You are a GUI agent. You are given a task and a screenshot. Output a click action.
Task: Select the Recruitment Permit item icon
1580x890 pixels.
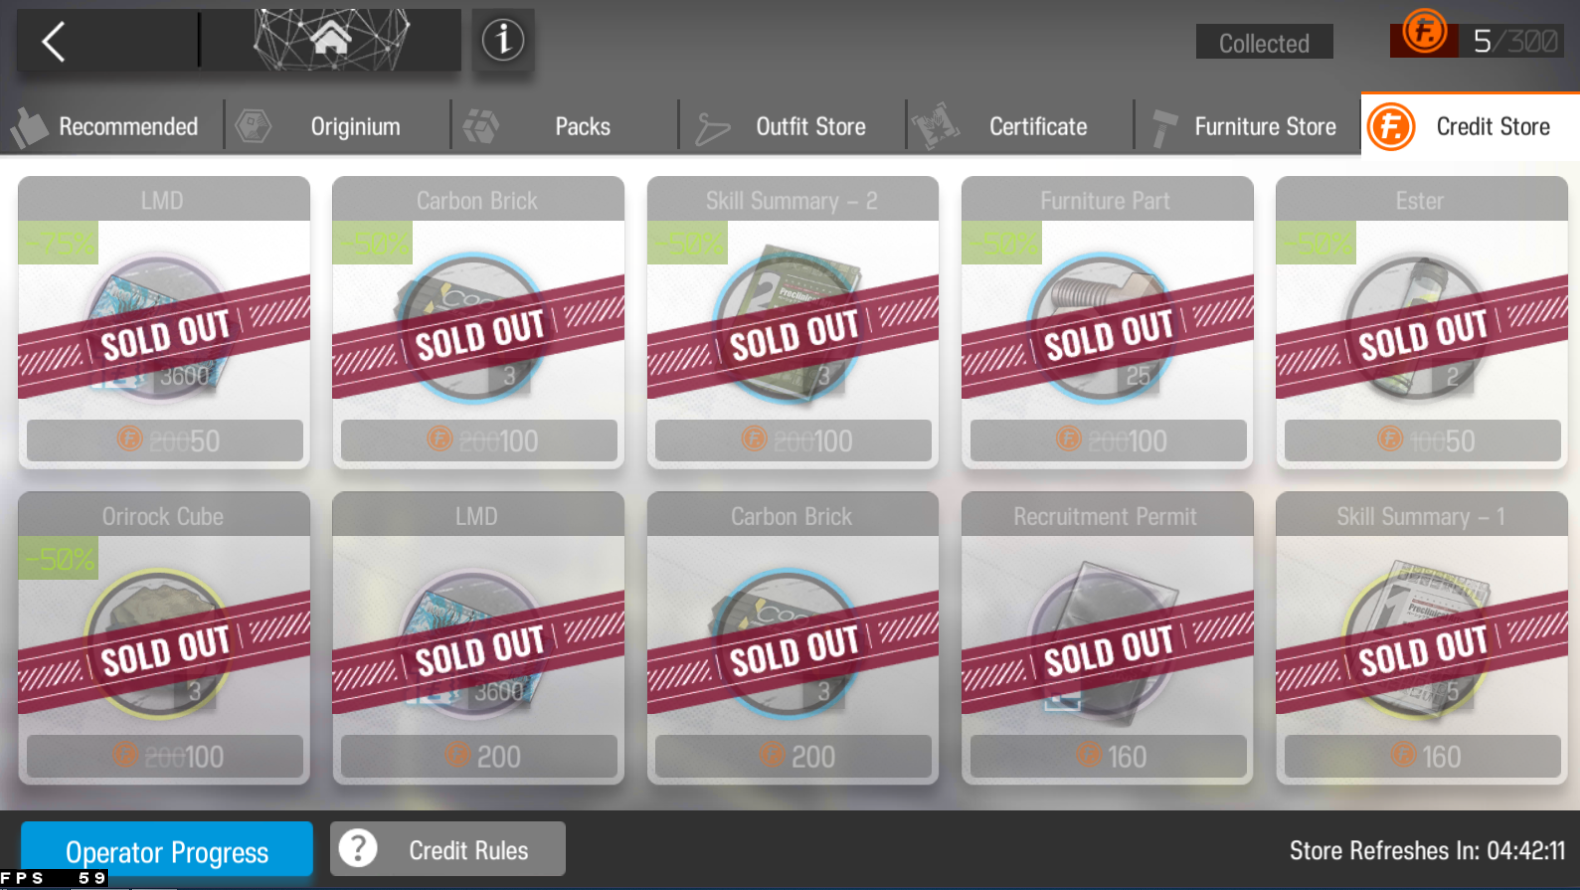pos(1106,640)
